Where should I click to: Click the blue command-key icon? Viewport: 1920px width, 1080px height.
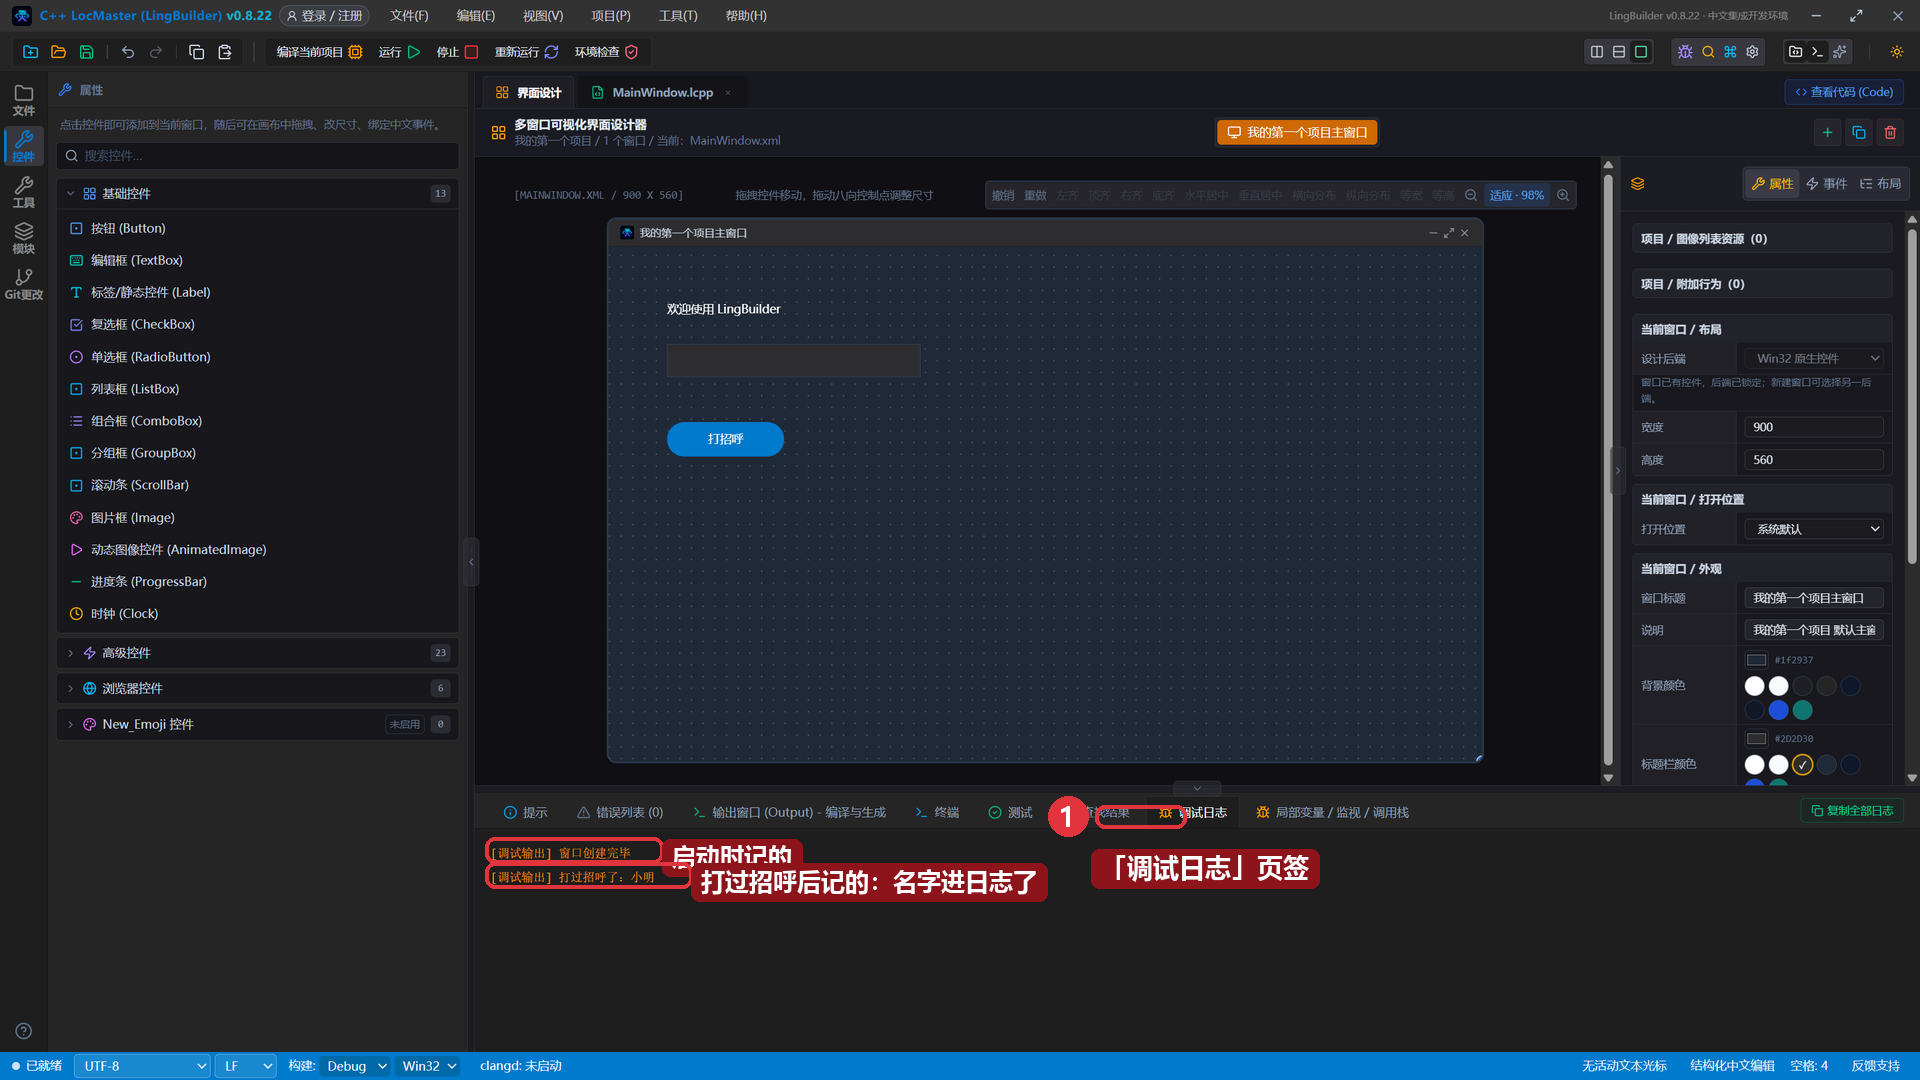pyautogui.click(x=1730, y=52)
